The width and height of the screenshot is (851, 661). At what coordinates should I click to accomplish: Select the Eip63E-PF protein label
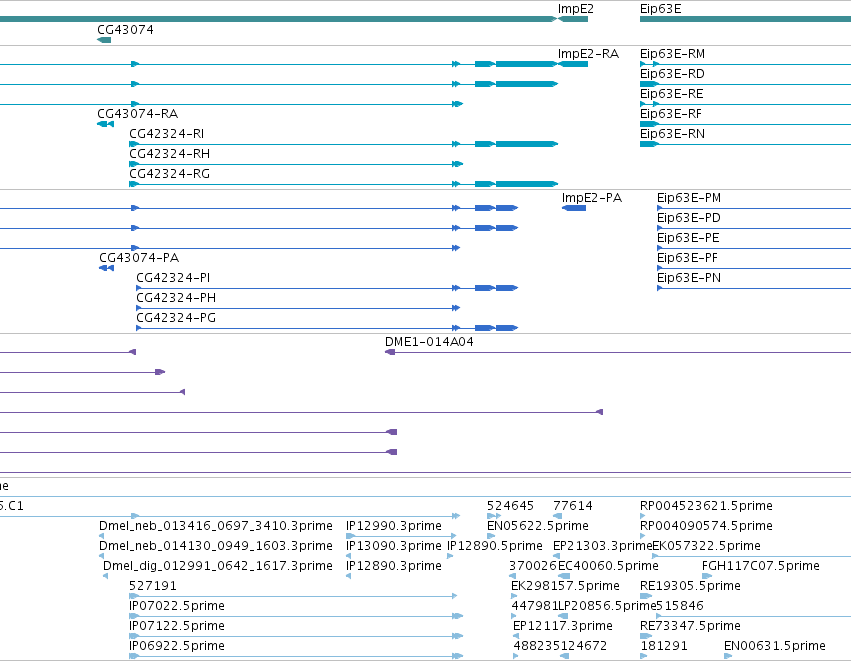[x=687, y=258]
